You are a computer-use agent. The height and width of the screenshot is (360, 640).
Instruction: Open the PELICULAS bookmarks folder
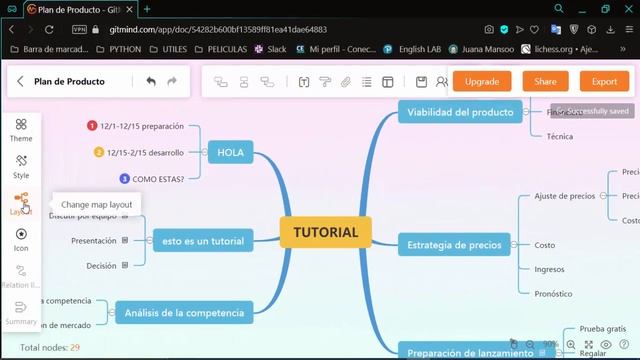pyautogui.click(x=221, y=49)
